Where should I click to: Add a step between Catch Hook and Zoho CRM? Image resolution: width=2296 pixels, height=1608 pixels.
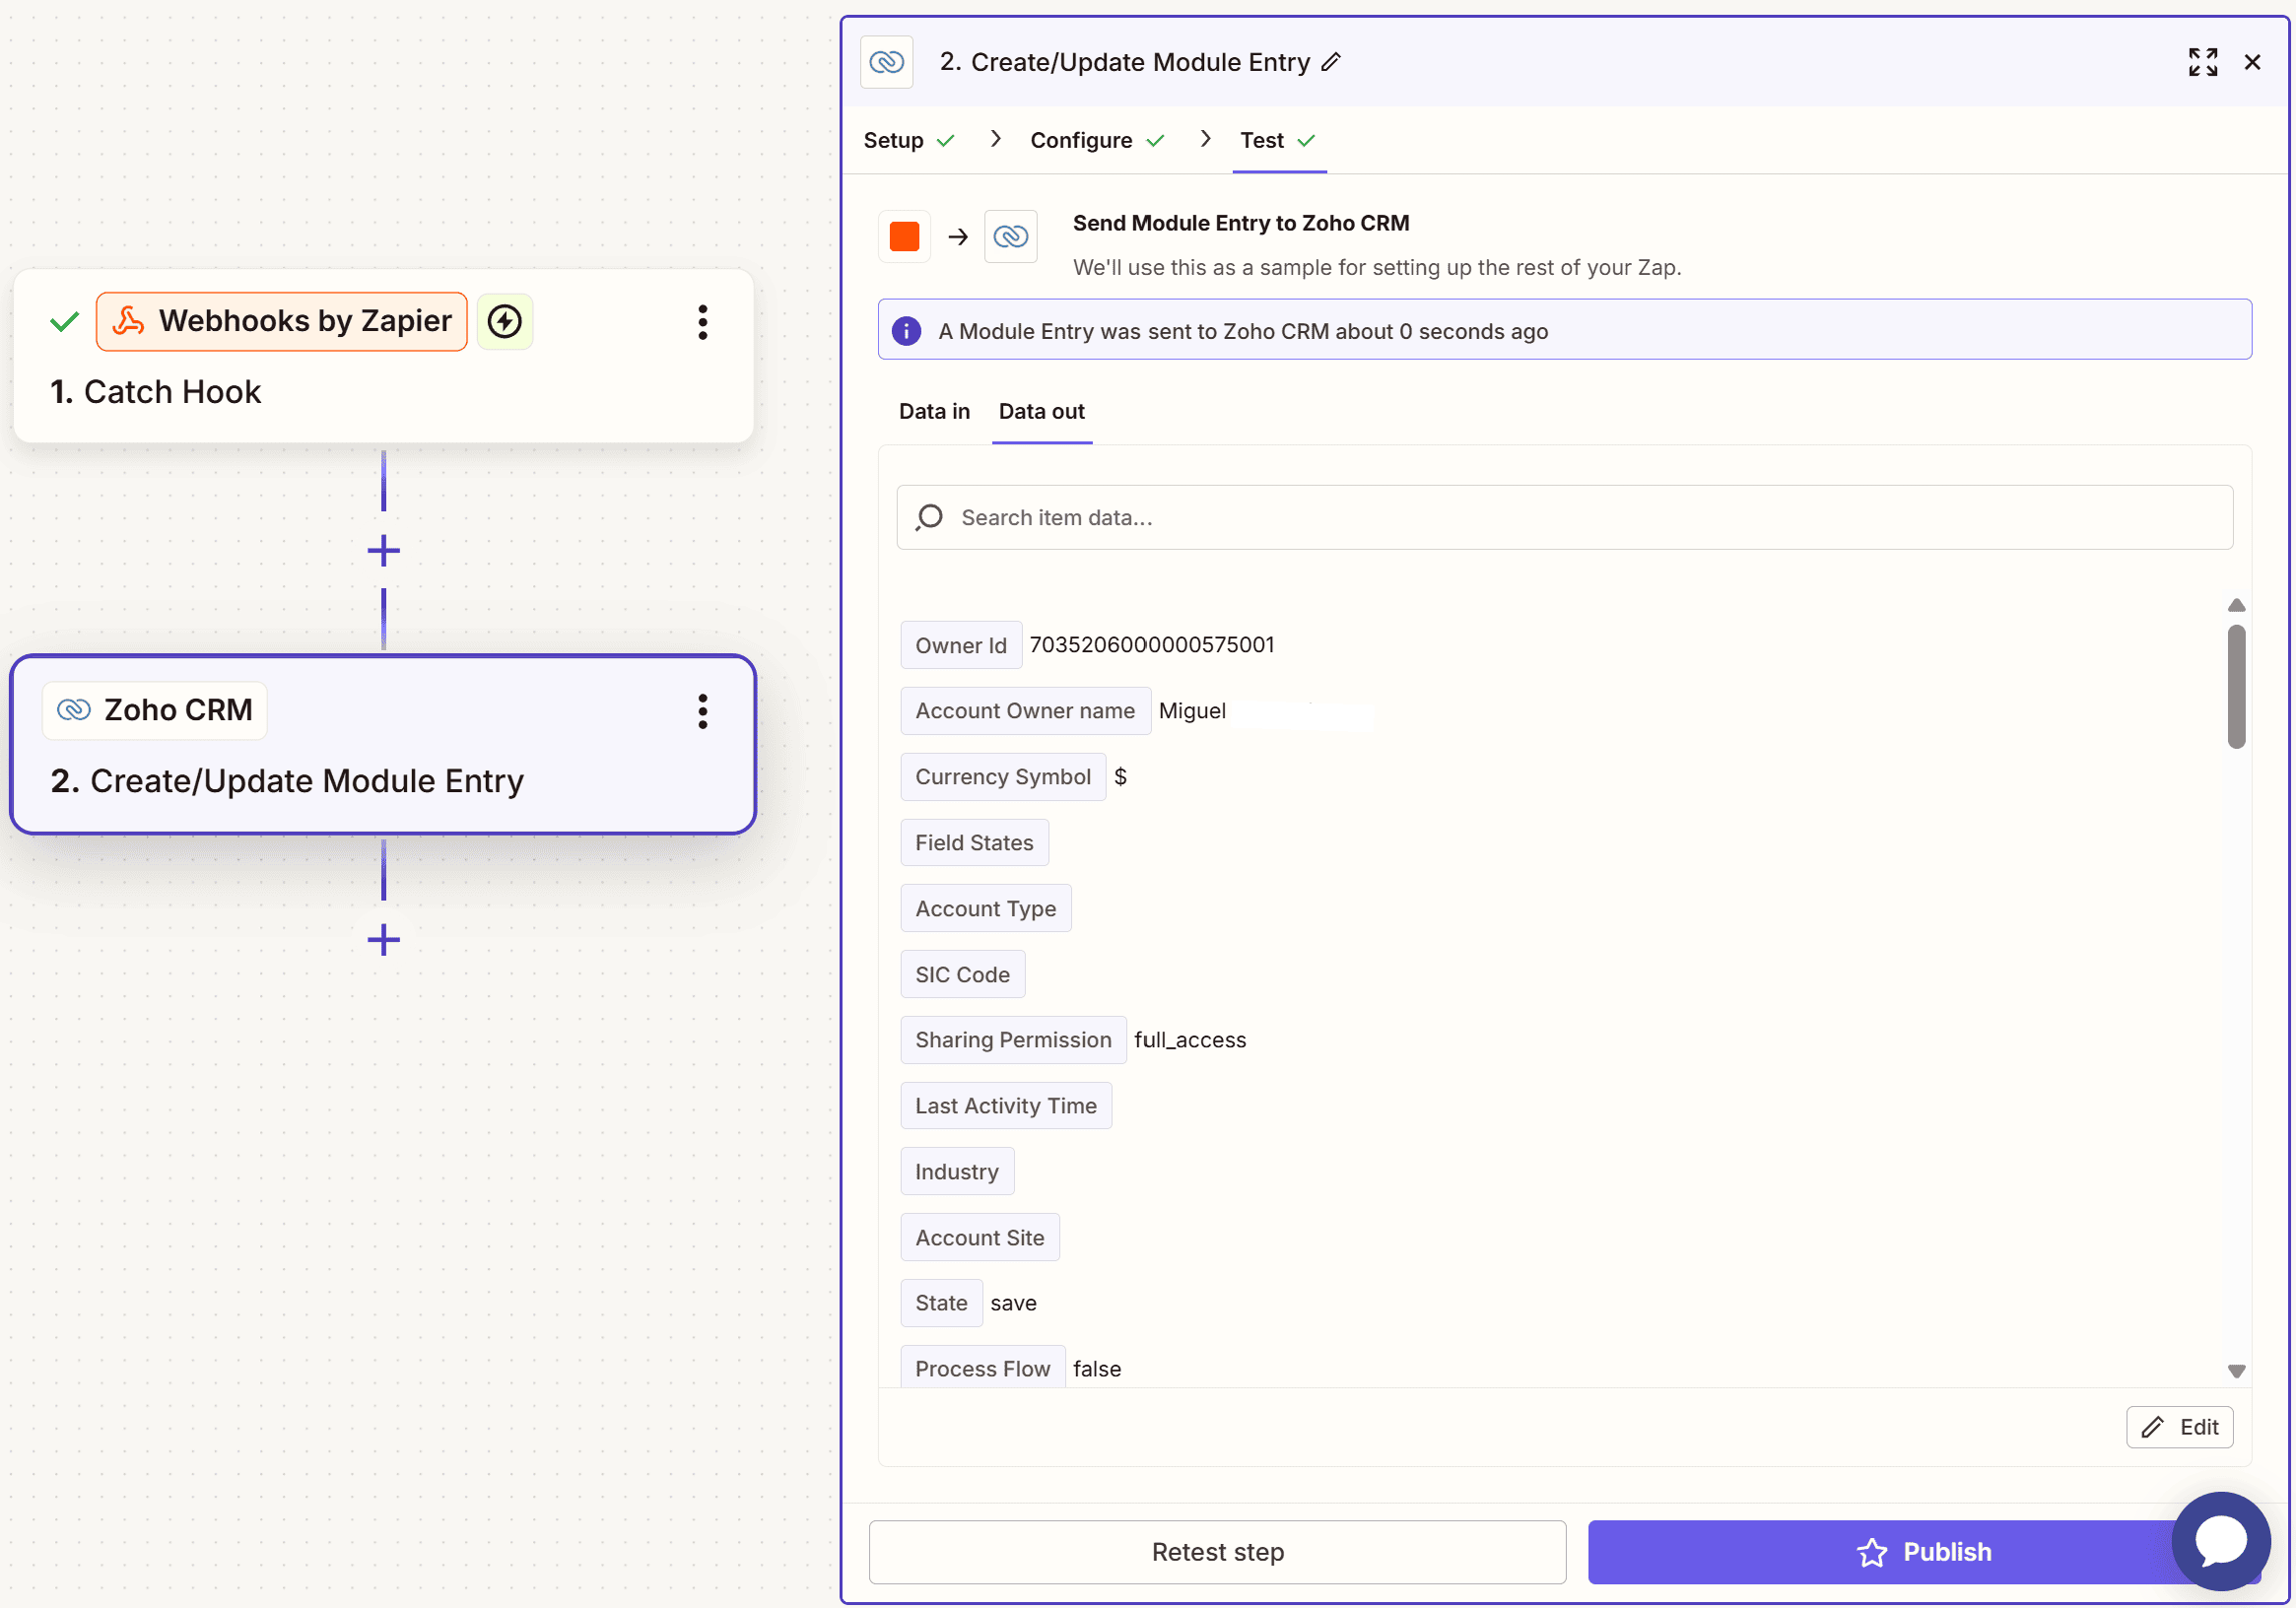[x=383, y=550]
